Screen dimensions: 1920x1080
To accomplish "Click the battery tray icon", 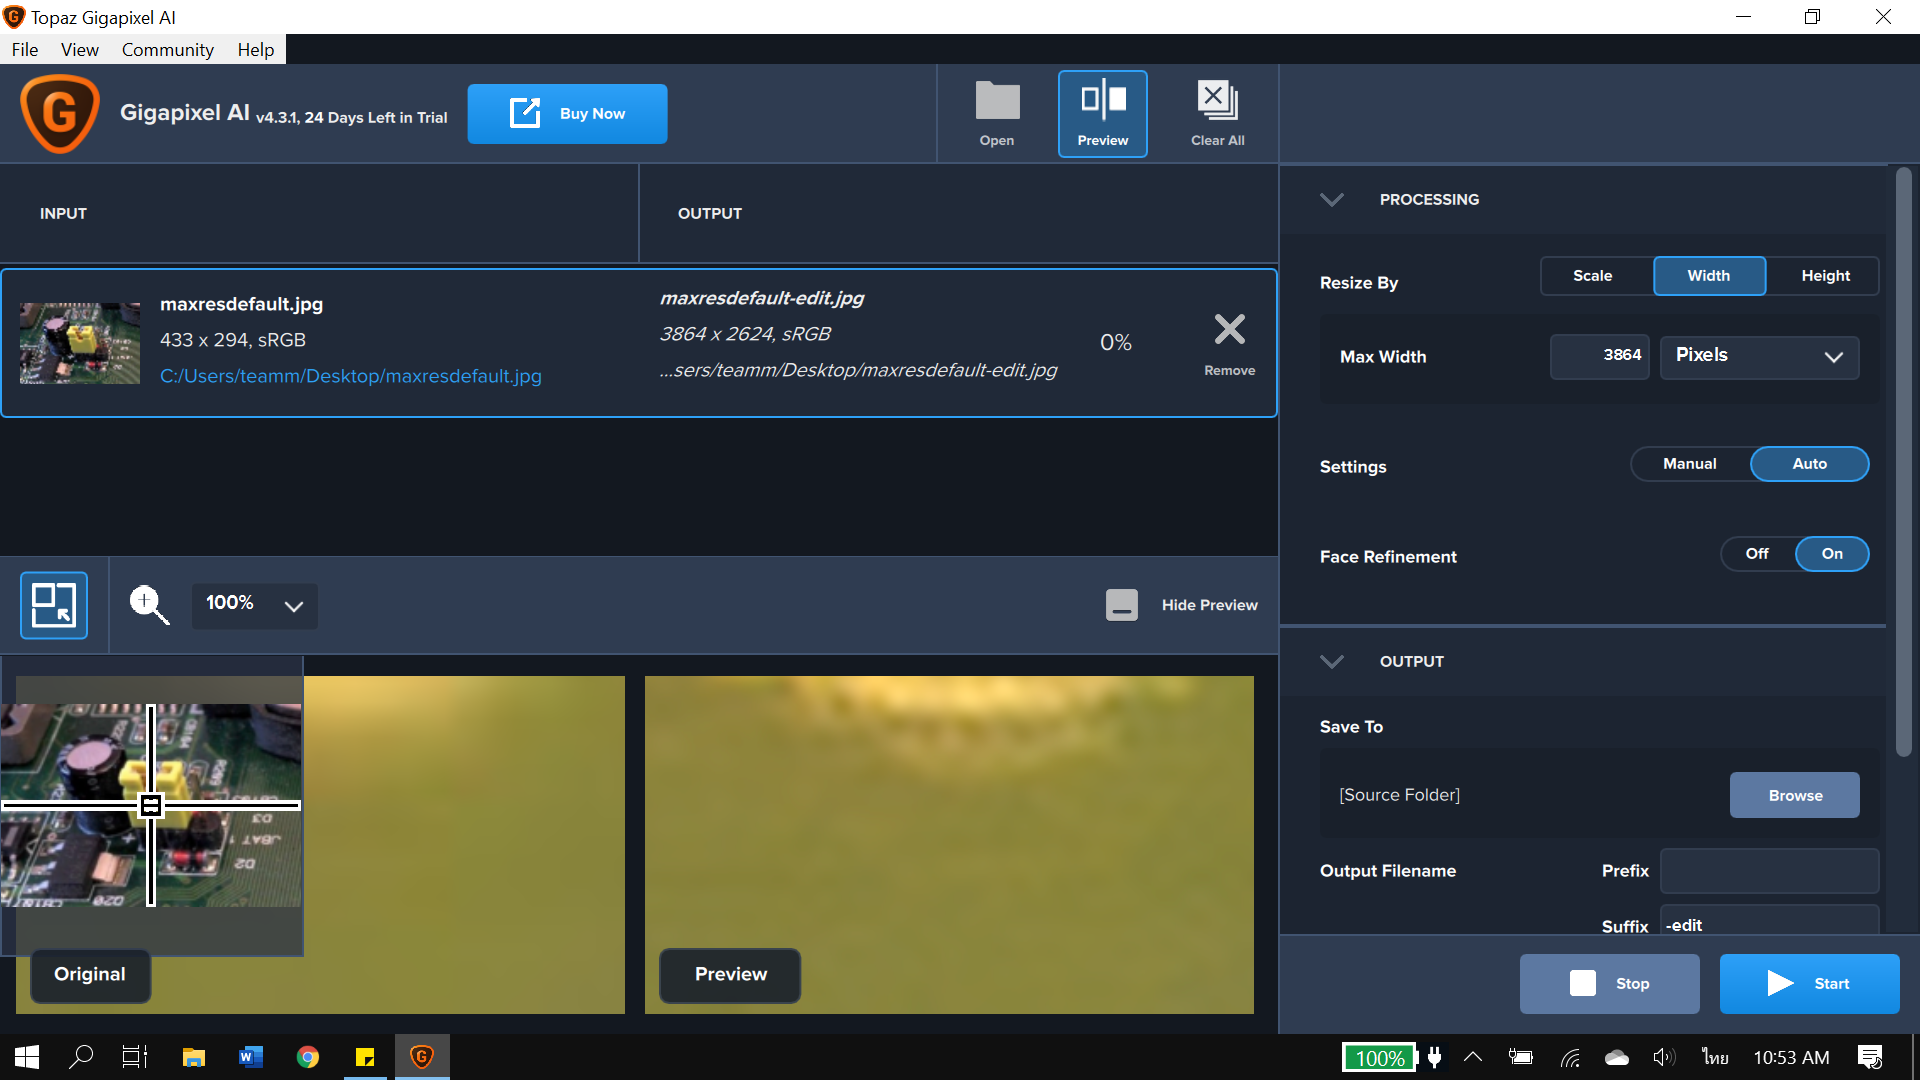I will coord(1521,1057).
